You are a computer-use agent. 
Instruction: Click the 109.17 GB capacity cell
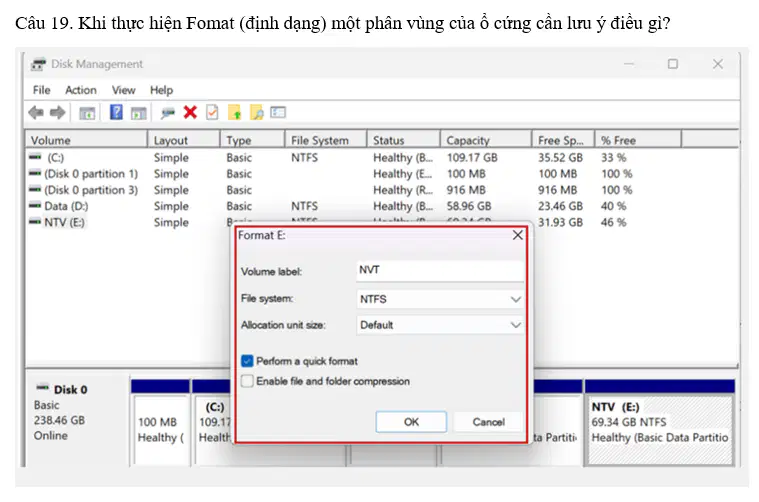click(x=472, y=157)
